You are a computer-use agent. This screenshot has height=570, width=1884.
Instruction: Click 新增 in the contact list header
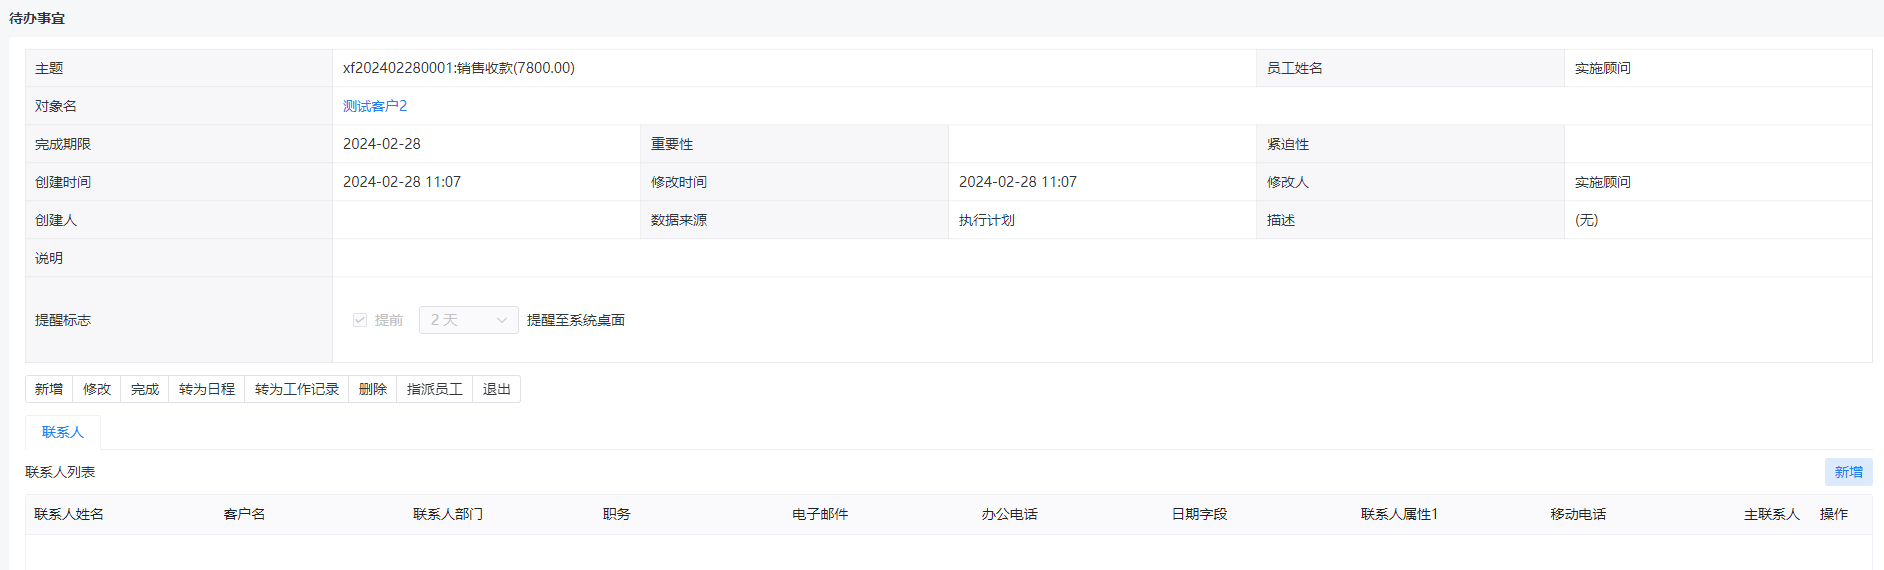pos(1848,472)
